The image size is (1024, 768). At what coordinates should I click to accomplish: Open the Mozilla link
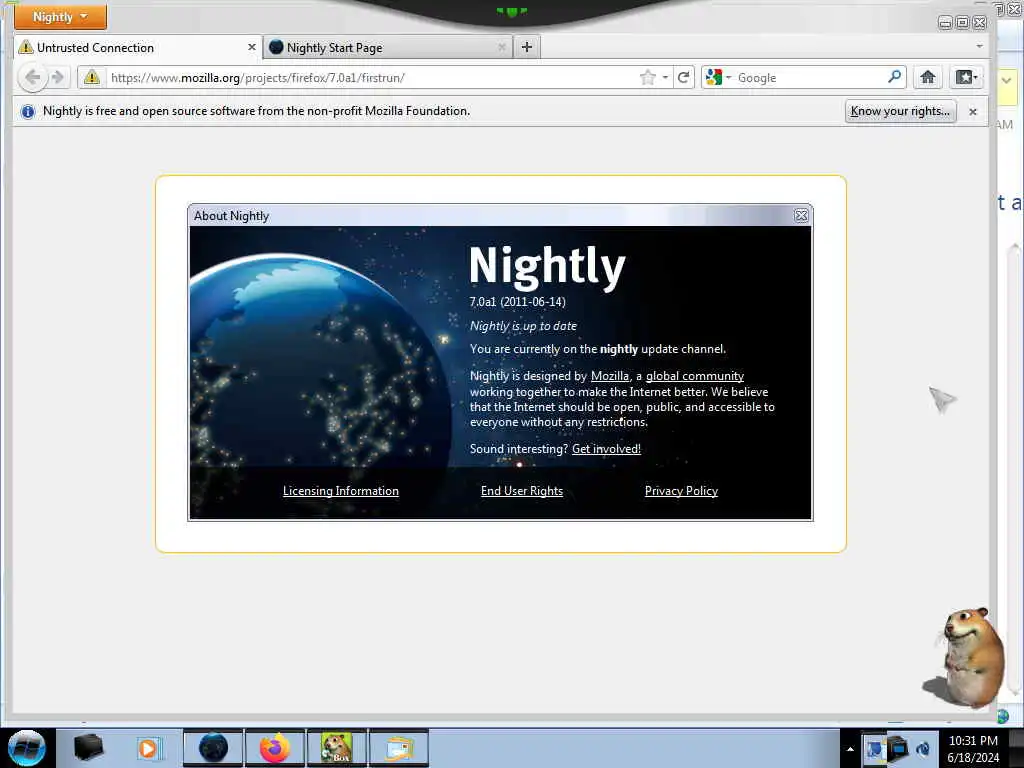(x=610, y=376)
